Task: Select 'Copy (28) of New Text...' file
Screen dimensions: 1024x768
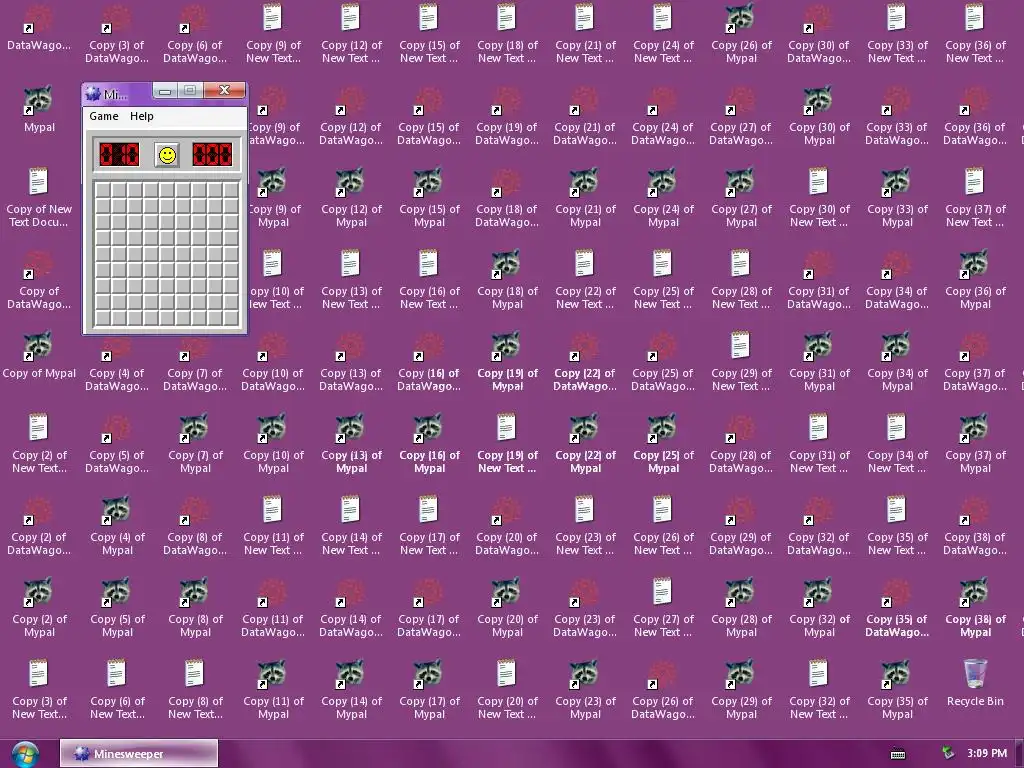Action: (741, 280)
